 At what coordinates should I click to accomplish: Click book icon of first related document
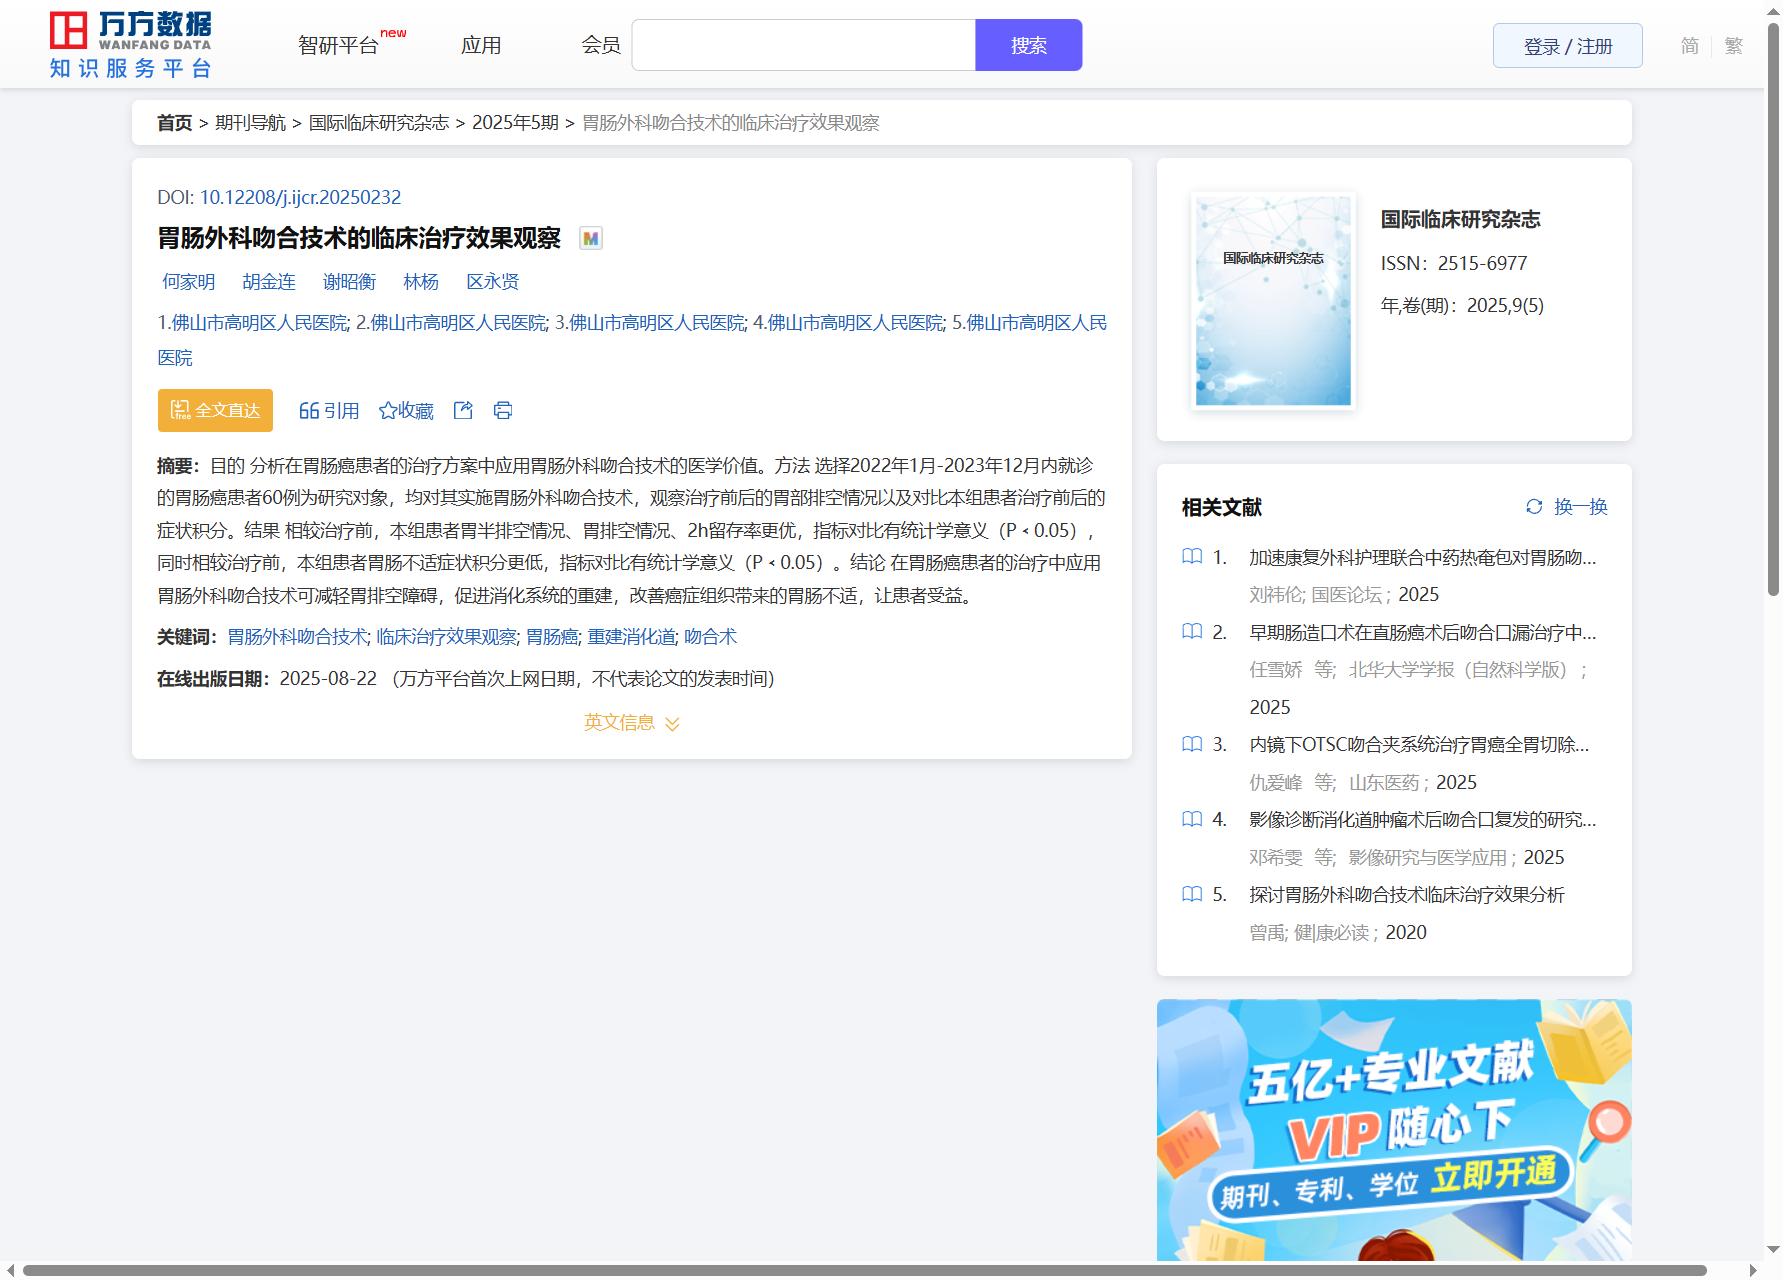[1192, 557]
